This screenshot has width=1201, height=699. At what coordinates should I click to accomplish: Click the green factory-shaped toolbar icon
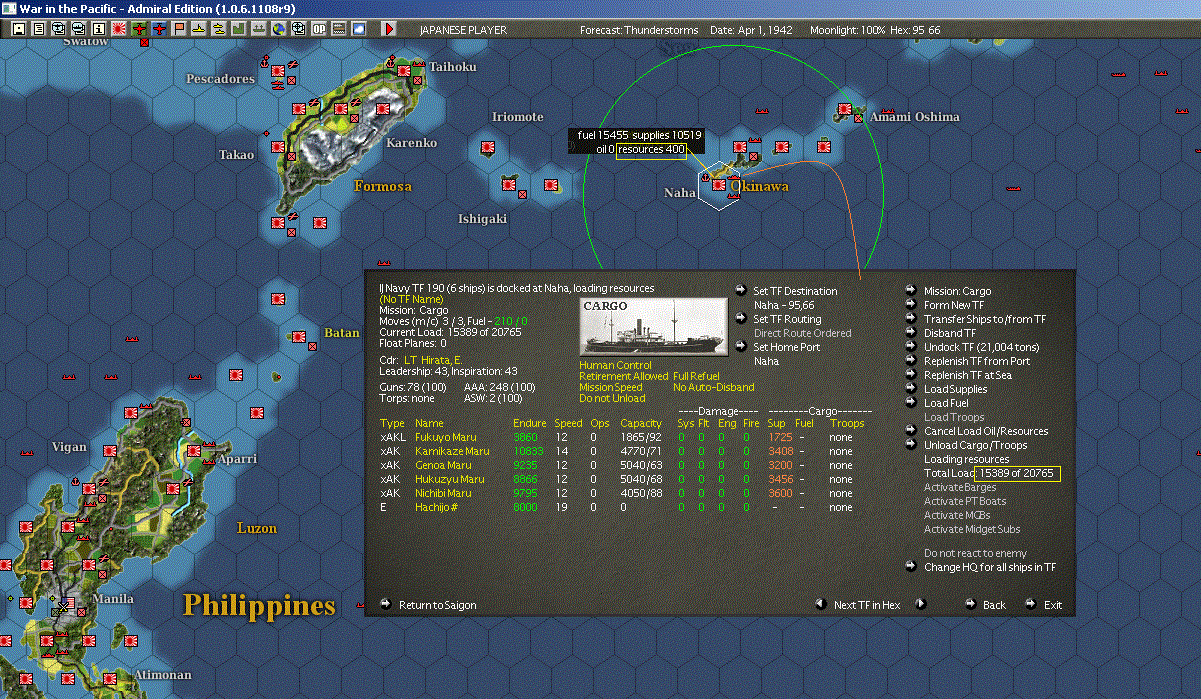238,29
